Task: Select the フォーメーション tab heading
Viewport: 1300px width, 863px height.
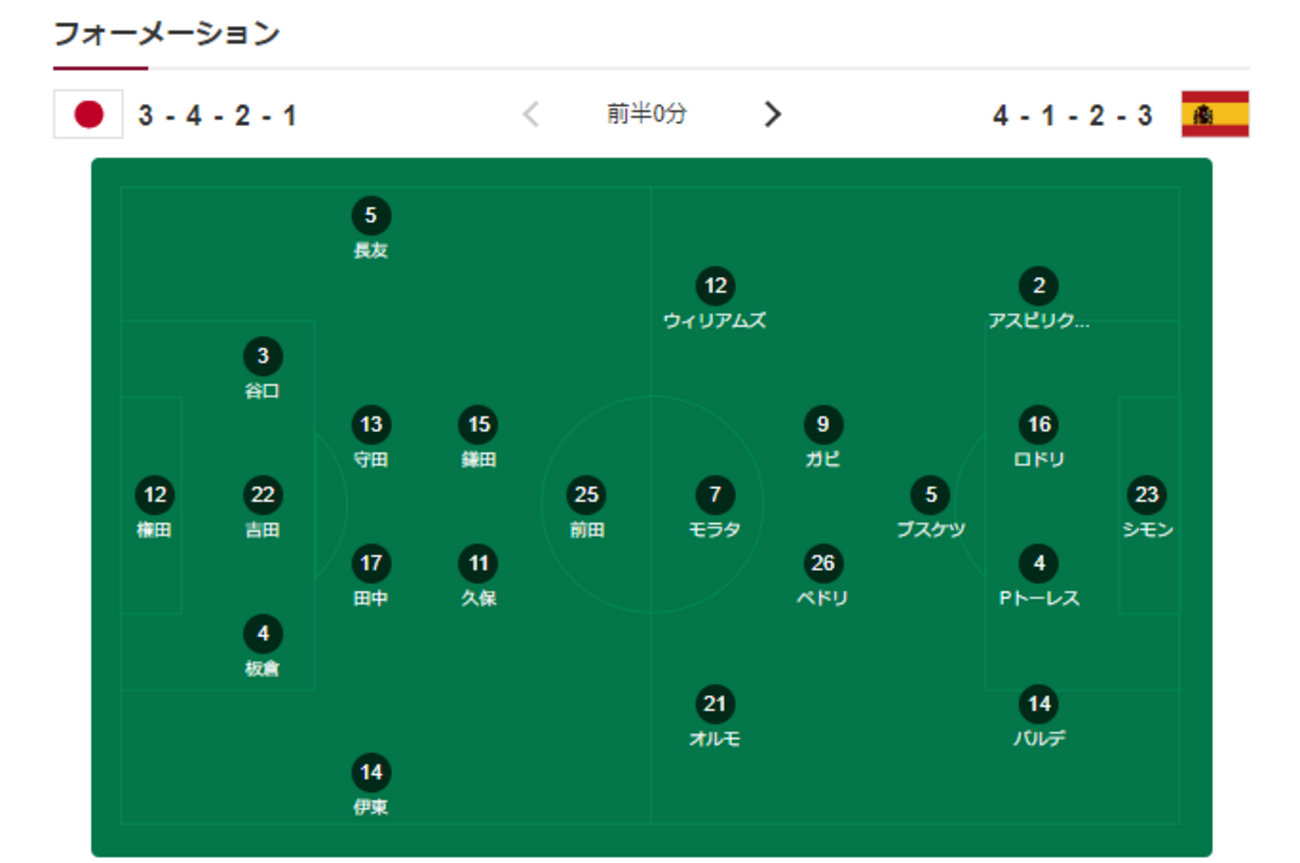Action: [x=166, y=34]
